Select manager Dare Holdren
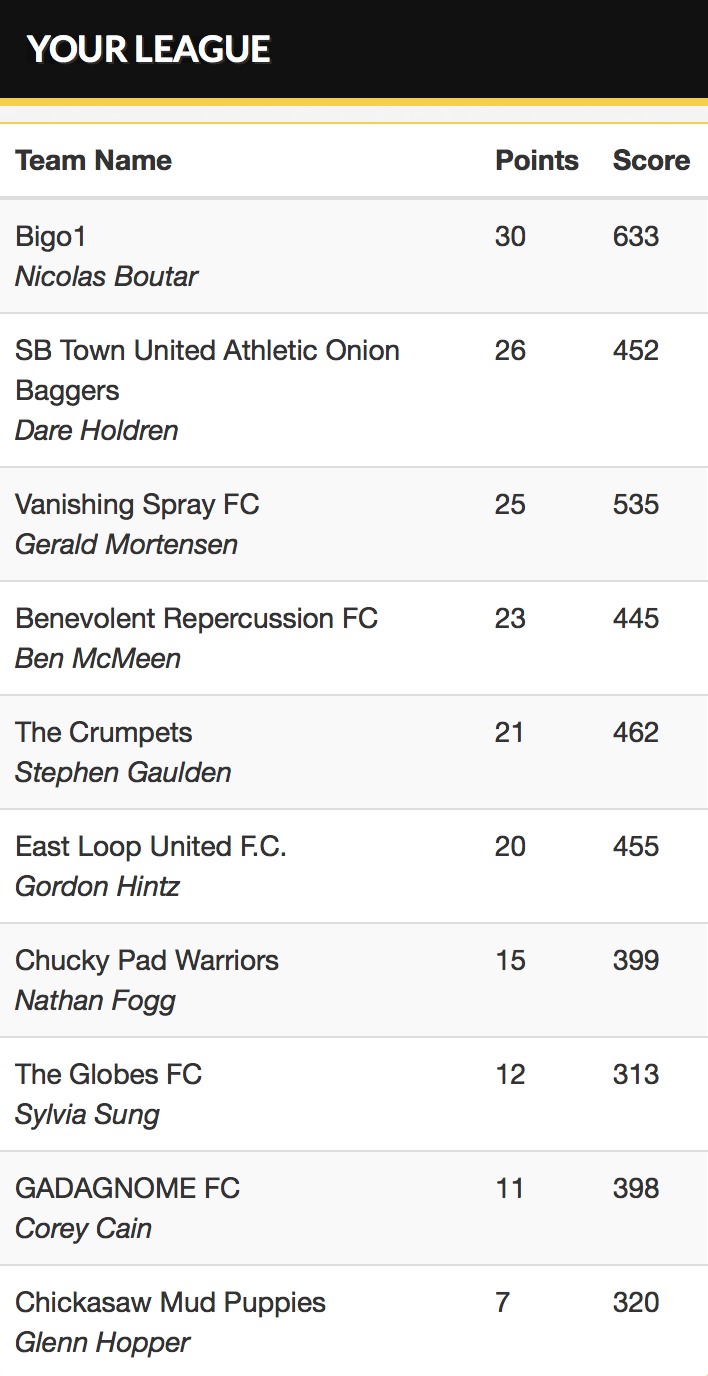This screenshot has height=1376, width=708. [x=96, y=430]
